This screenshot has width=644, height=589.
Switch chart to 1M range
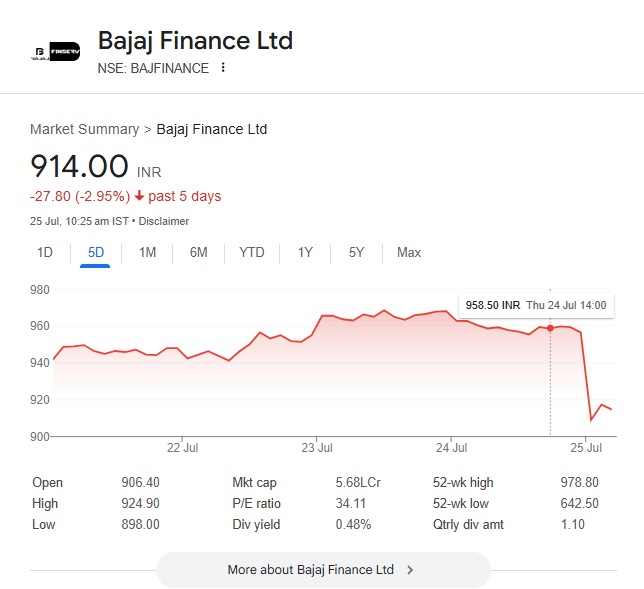pyautogui.click(x=147, y=252)
